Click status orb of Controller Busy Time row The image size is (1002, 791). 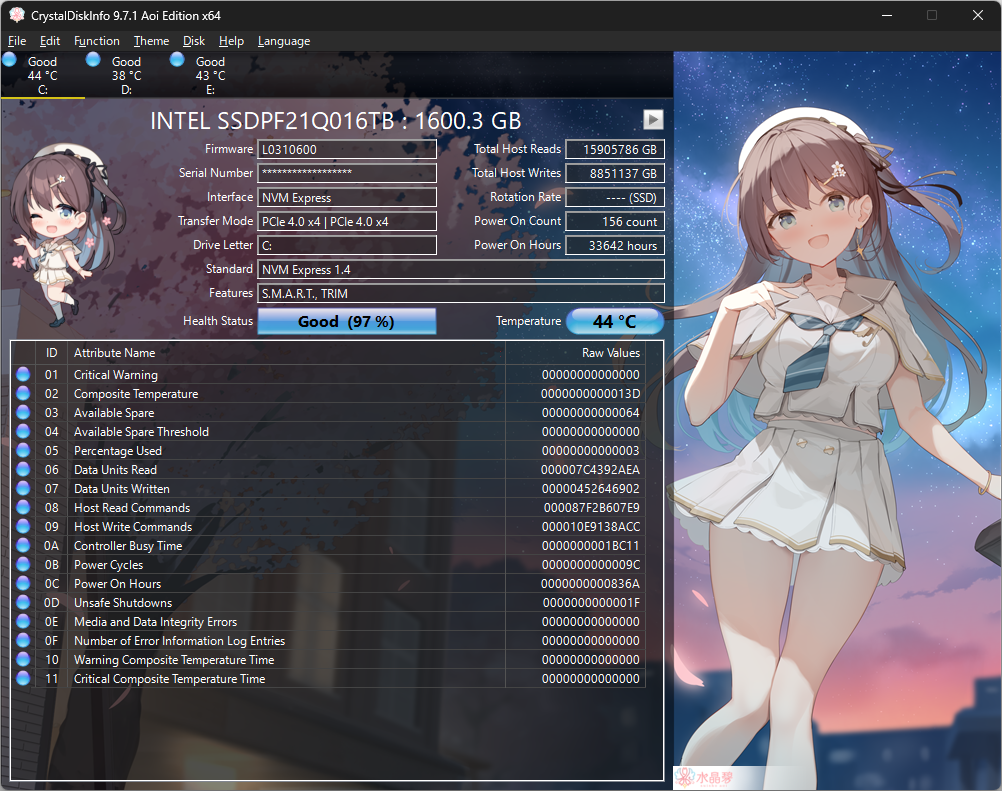pyautogui.click(x=23, y=545)
